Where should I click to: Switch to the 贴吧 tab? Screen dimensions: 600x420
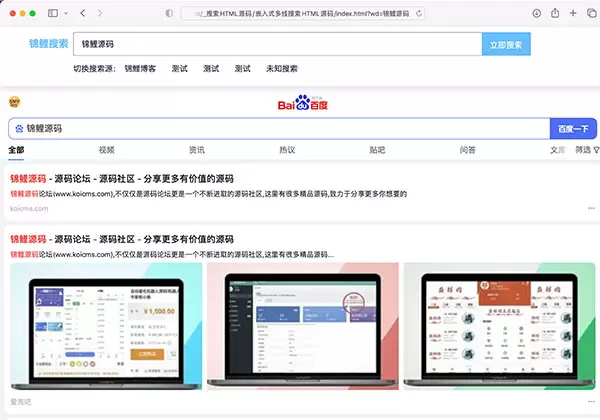(x=377, y=150)
